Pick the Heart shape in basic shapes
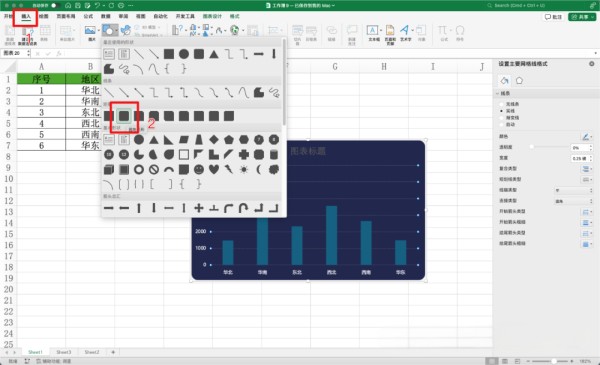 pos(214,169)
